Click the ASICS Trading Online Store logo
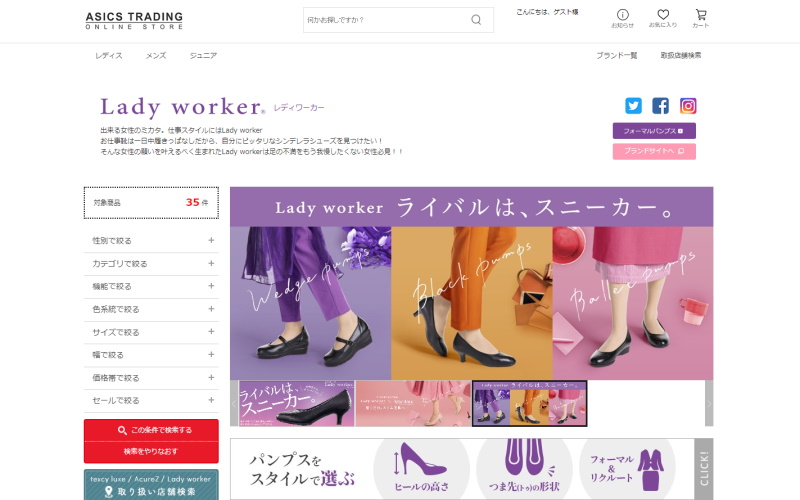This screenshot has height=500, width=800. point(134,20)
